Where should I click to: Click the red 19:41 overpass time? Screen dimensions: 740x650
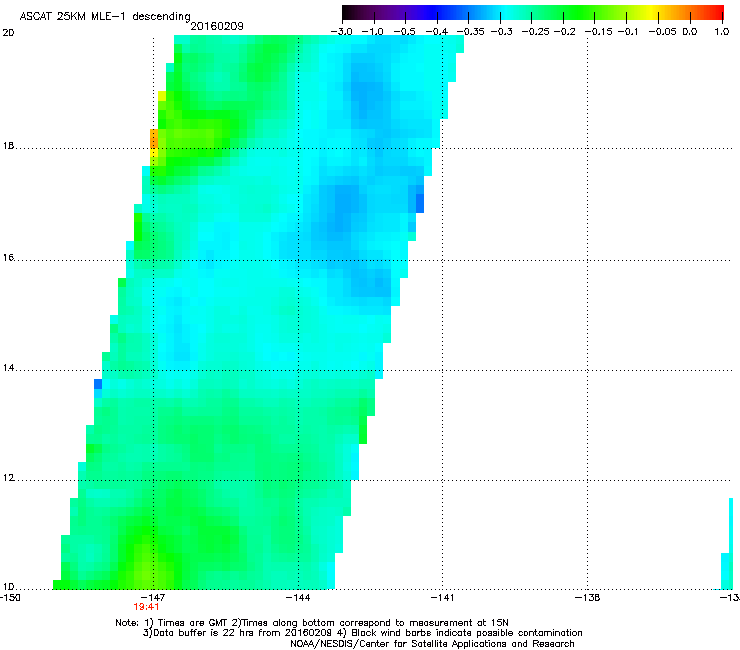tap(146, 607)
